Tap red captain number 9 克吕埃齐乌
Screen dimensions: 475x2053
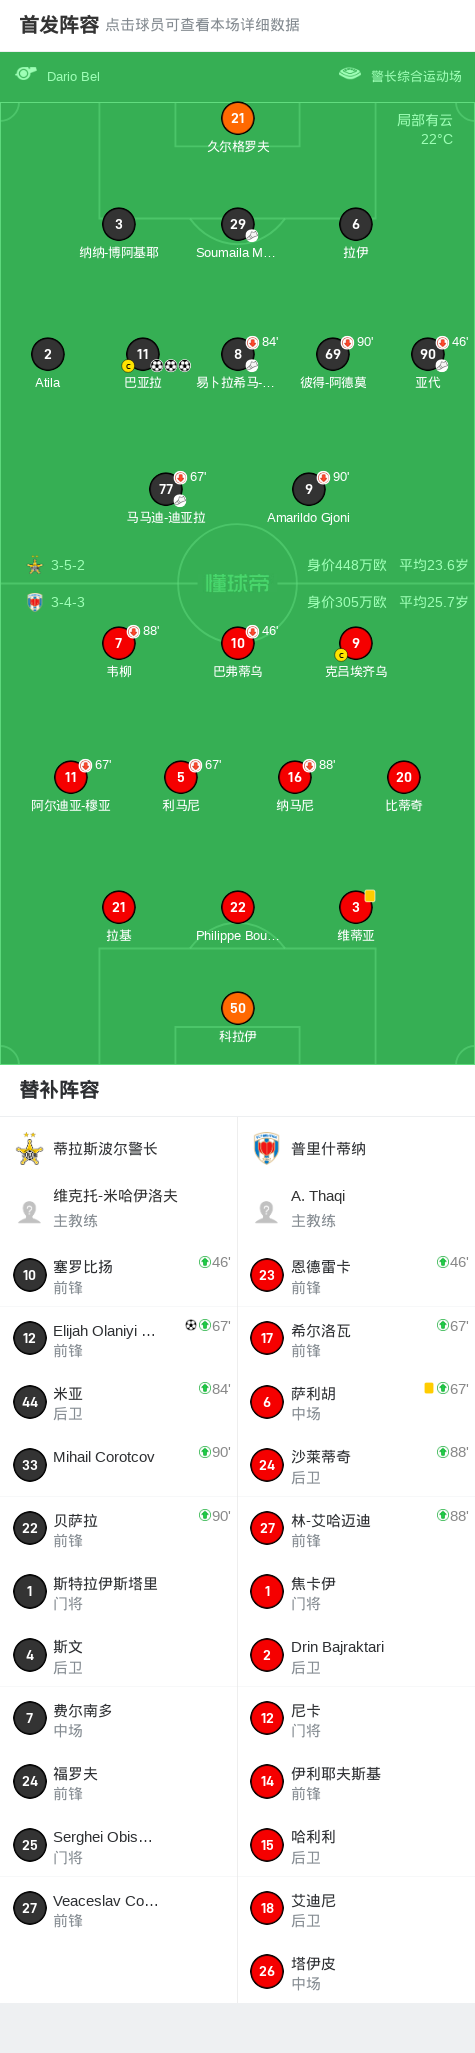[356, 643]
